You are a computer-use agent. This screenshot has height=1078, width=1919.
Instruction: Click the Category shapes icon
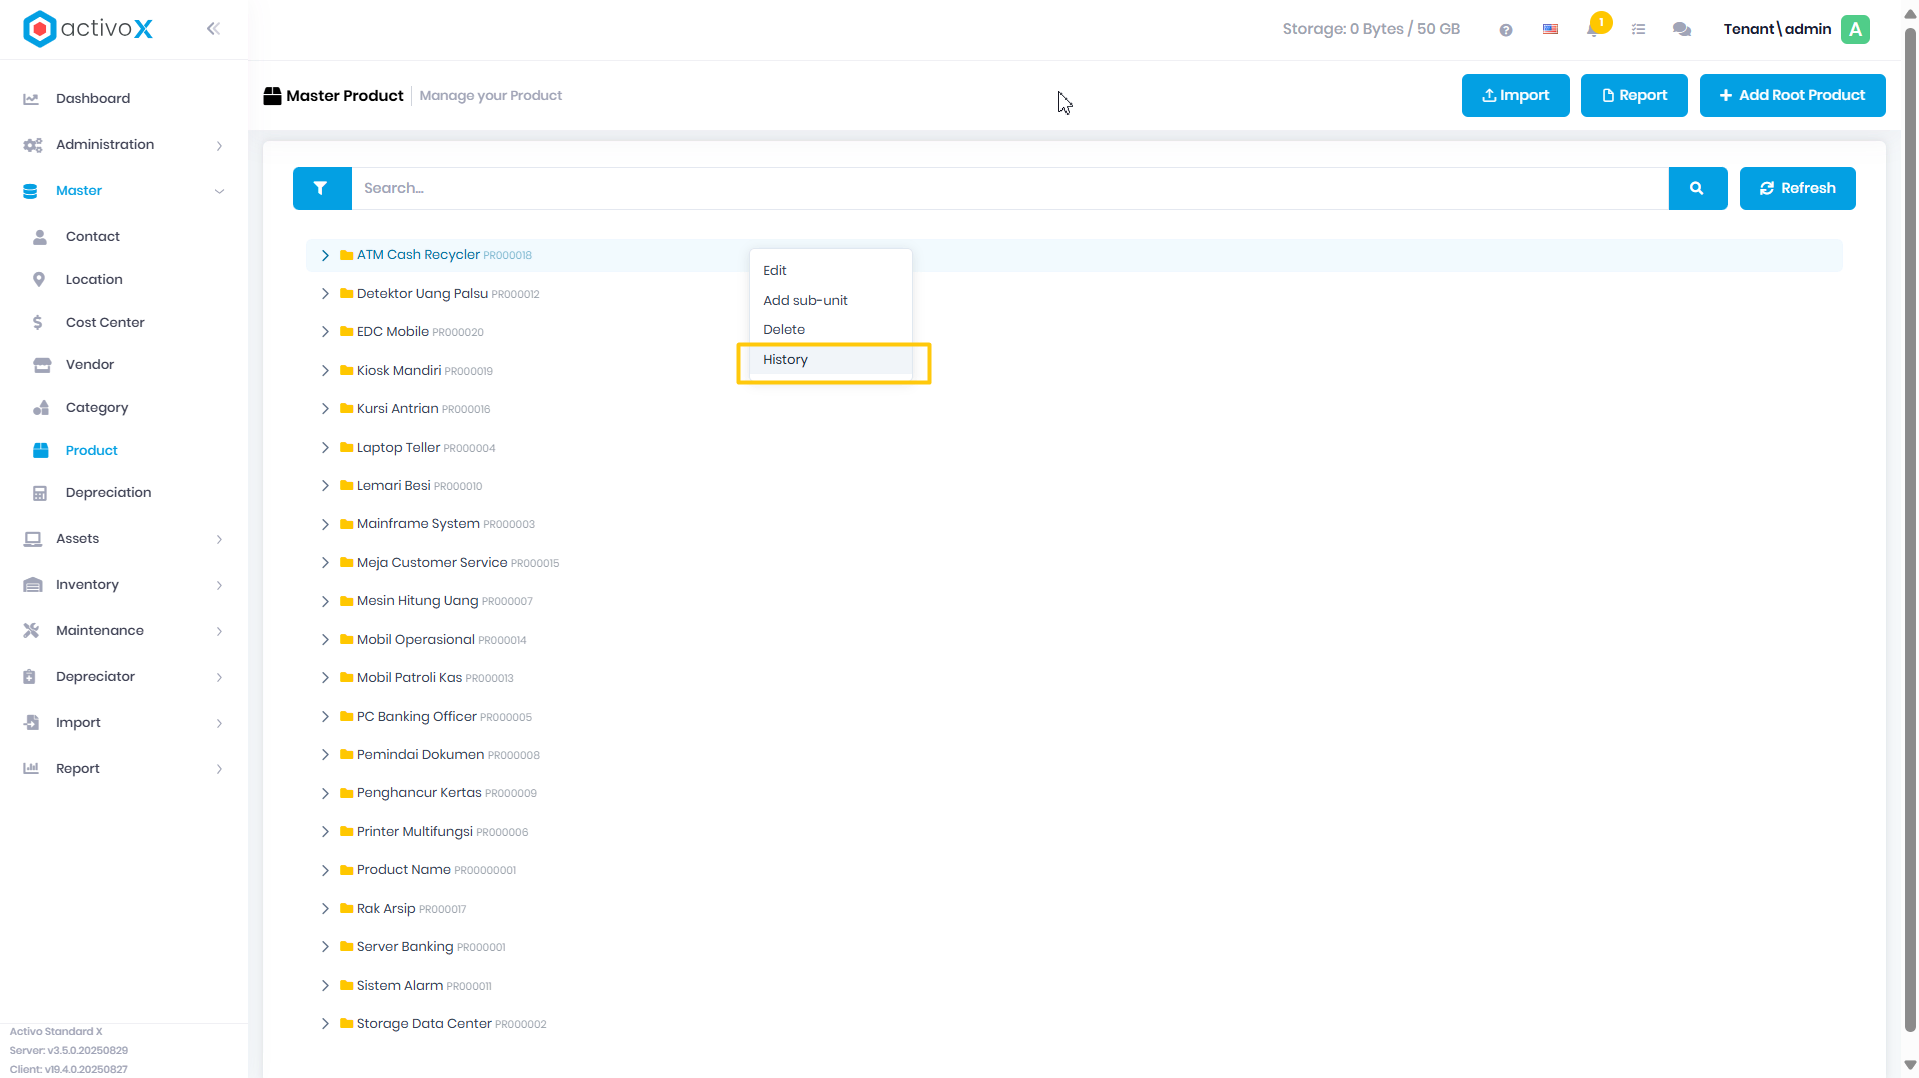click(41, 408)
